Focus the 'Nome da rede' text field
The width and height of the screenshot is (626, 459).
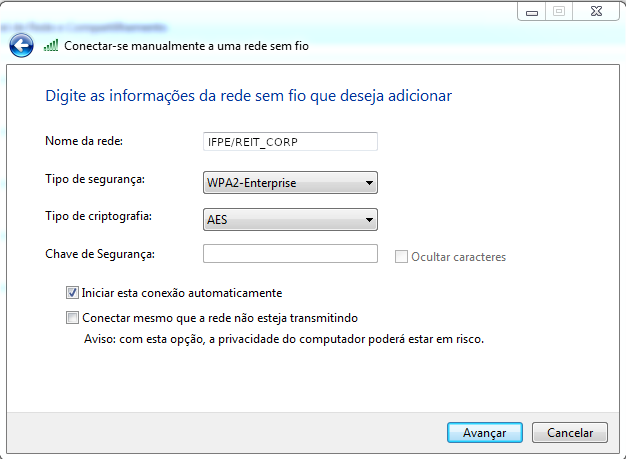290,142
